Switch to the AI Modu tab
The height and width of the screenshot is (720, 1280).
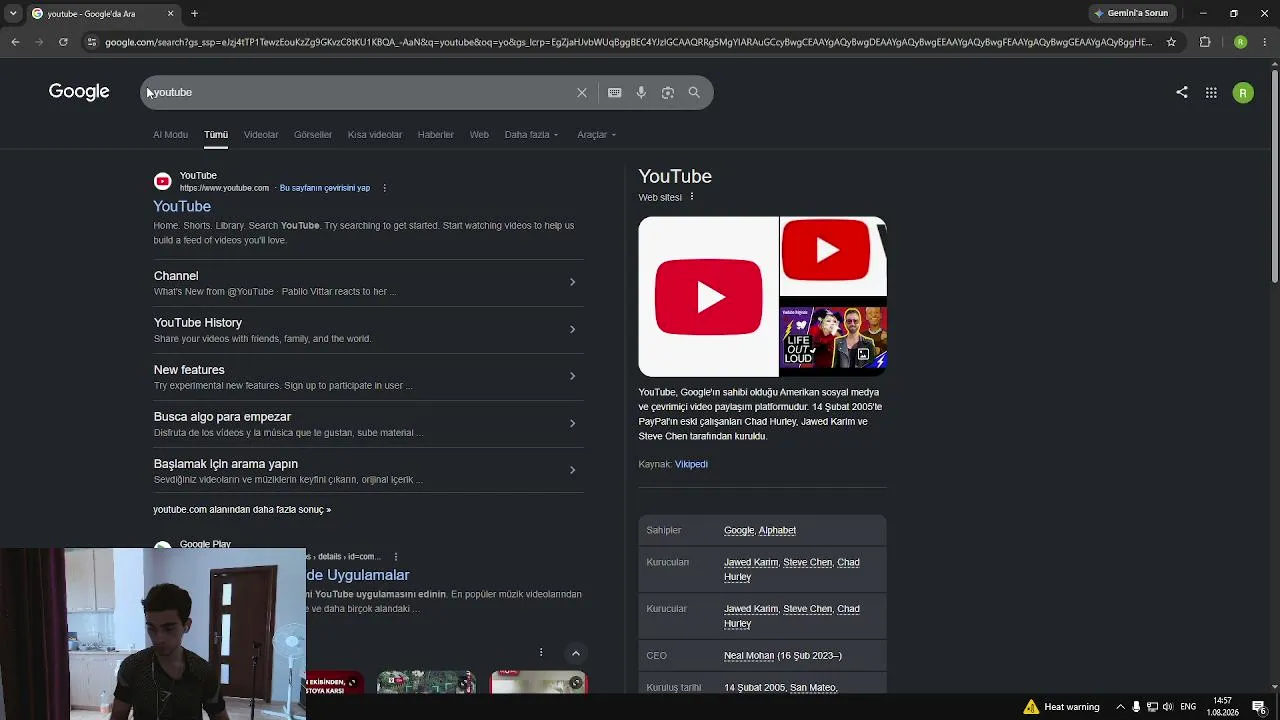click(170, 134)
